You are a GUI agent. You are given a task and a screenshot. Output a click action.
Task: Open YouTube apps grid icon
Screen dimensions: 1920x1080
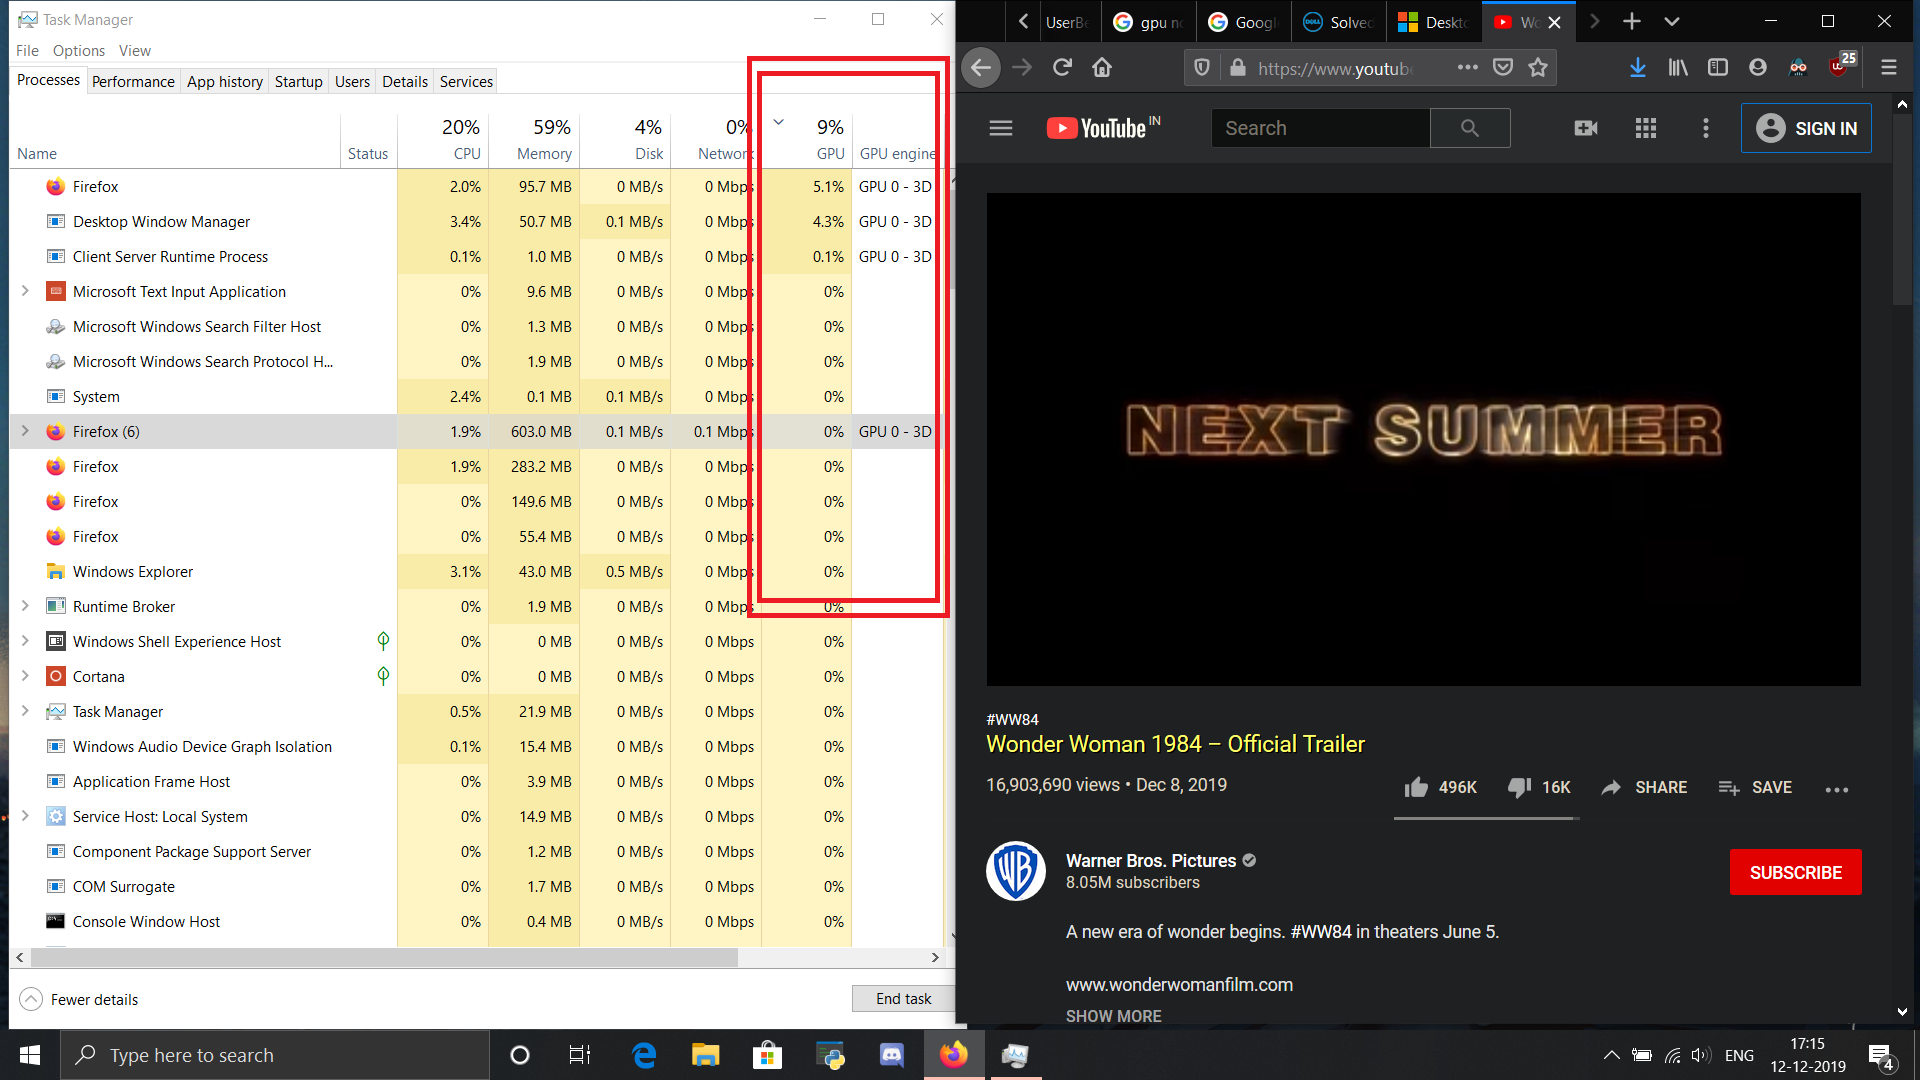click(x=1646, y=128)
